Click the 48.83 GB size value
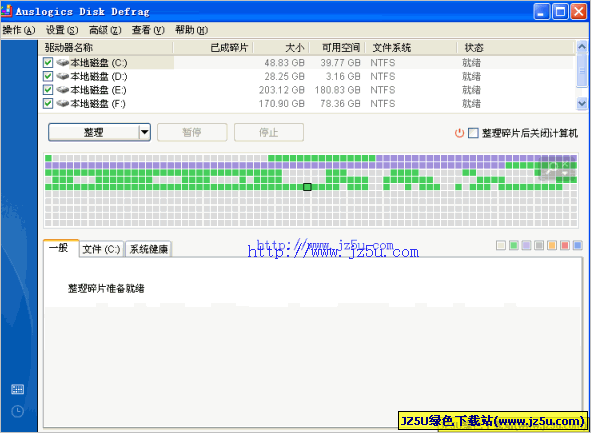 (x=284, y=63)
